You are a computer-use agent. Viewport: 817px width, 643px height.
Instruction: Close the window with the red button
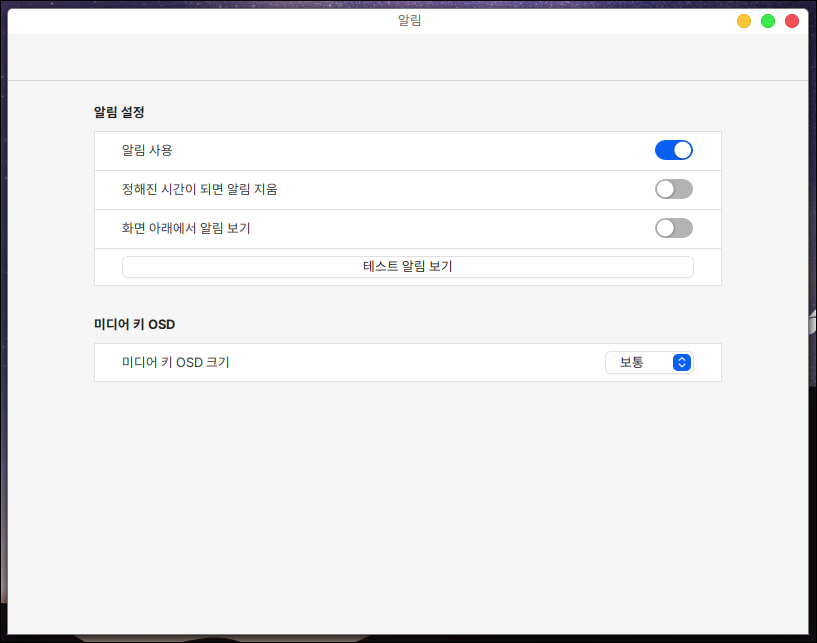point(792,21)
